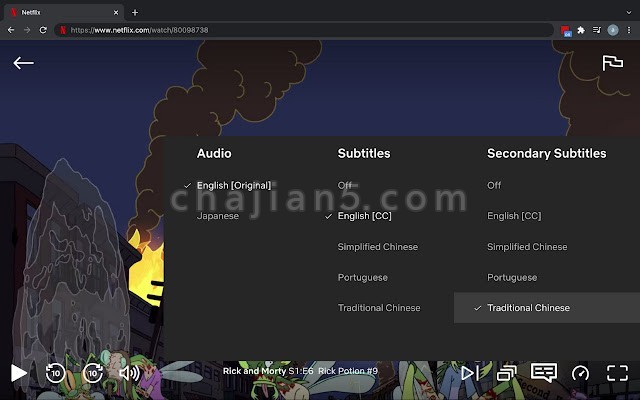Go forward with browser forward arrow
640x400 pixels.
click(x=27, y=30)
